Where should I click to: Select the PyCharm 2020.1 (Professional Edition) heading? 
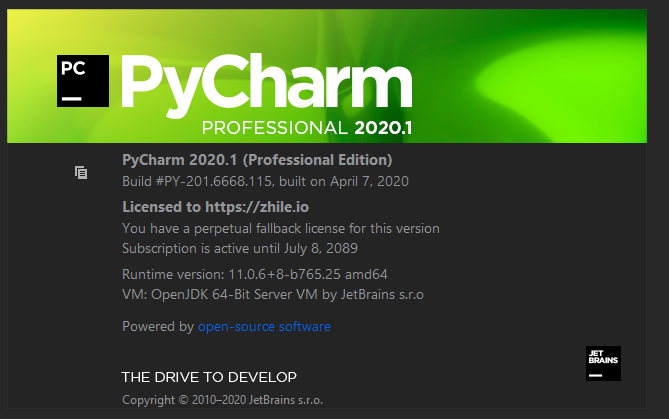pos(257,160)
